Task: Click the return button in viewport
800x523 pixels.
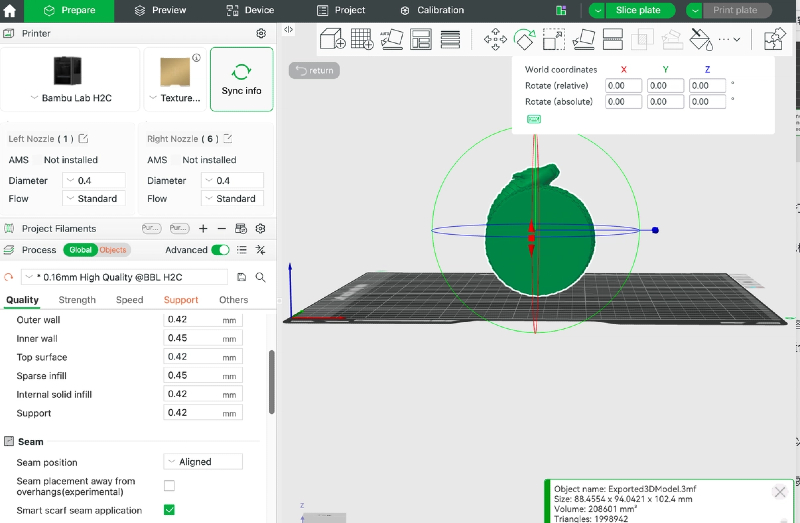Action: [314, 70]
